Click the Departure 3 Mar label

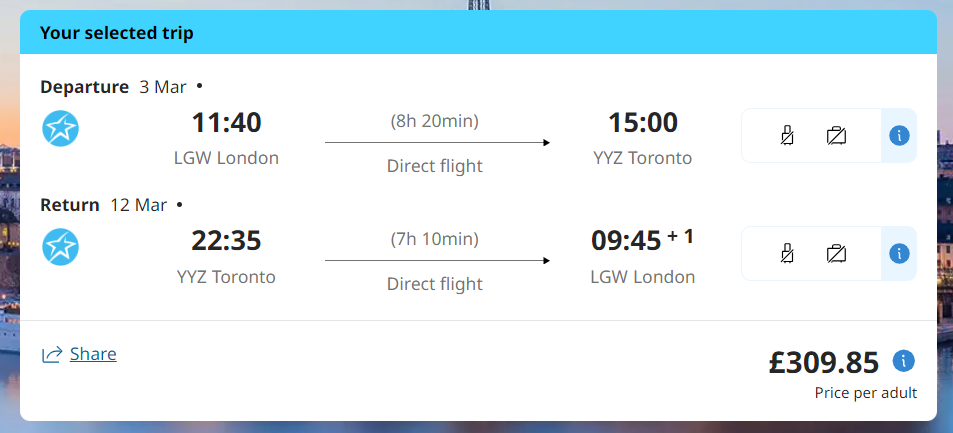113,86
